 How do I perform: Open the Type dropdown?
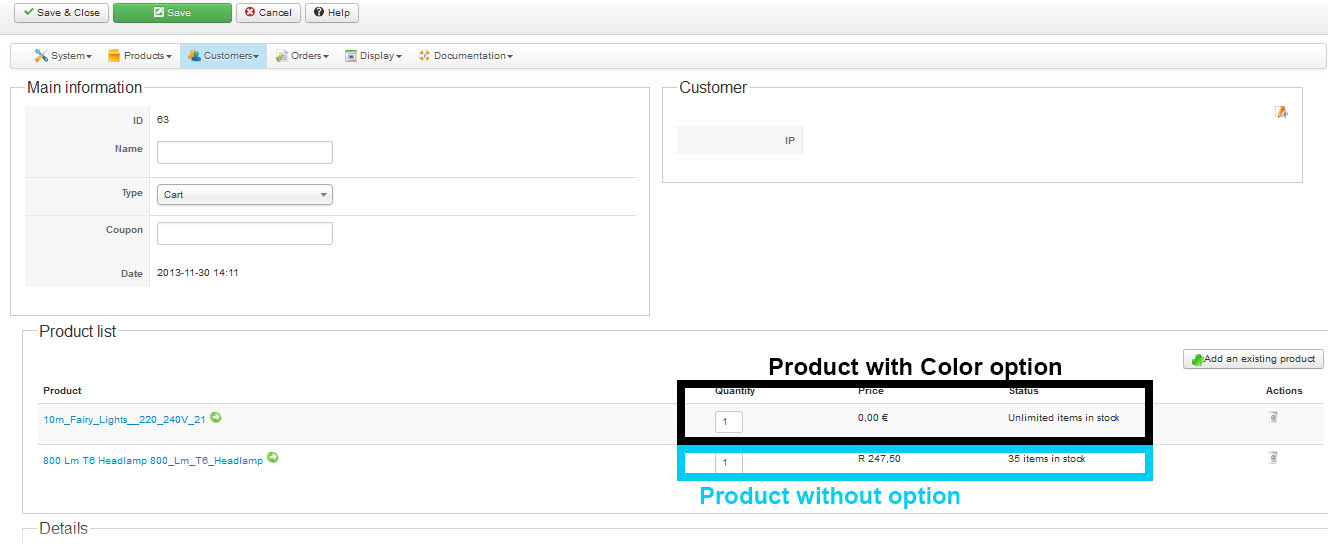point(245,195)
